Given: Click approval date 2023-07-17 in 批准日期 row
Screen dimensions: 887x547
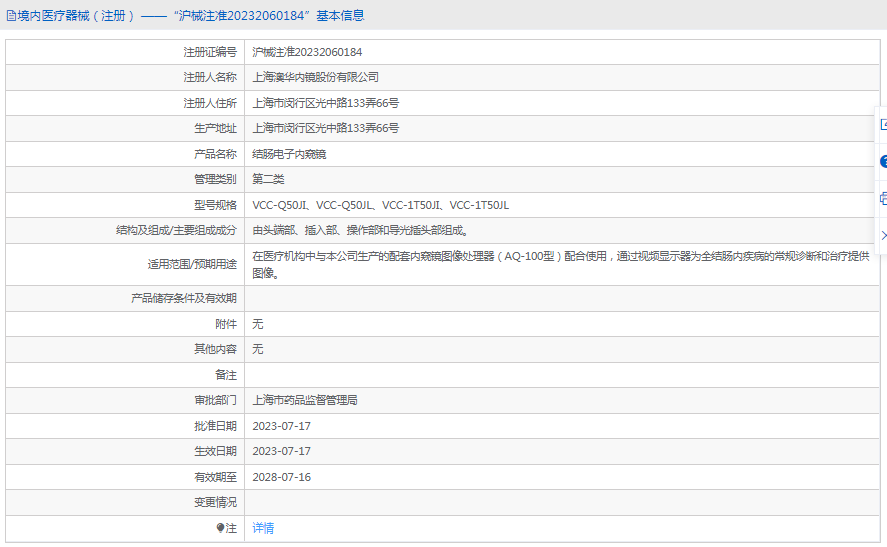Looking at the screenshot, I should point(282,426).
